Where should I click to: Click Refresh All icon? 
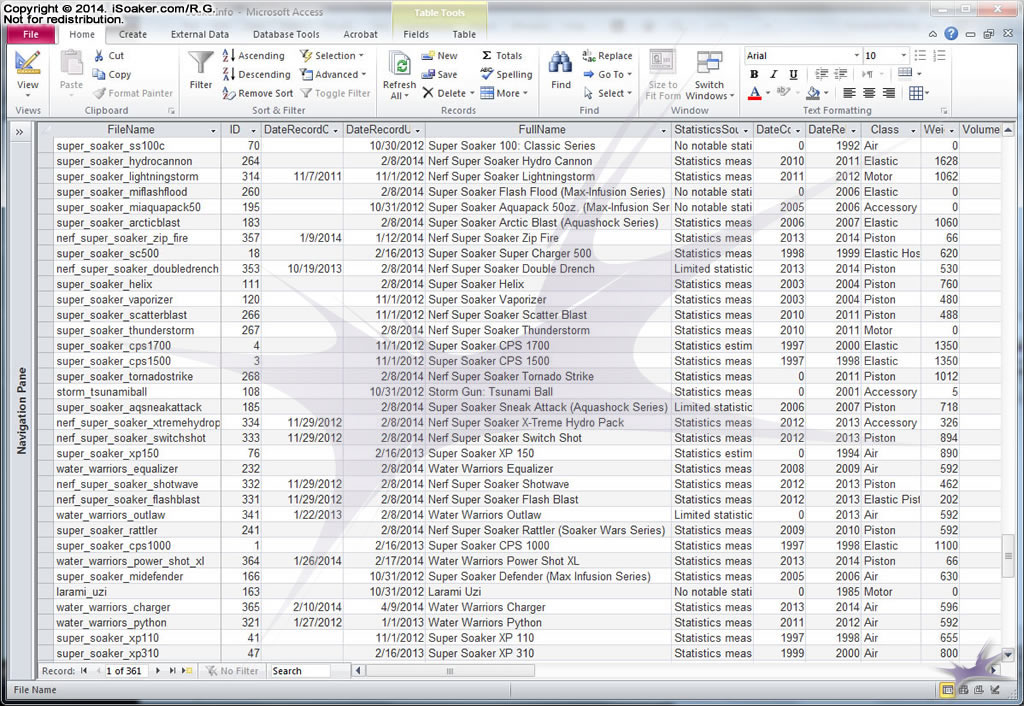399,65
